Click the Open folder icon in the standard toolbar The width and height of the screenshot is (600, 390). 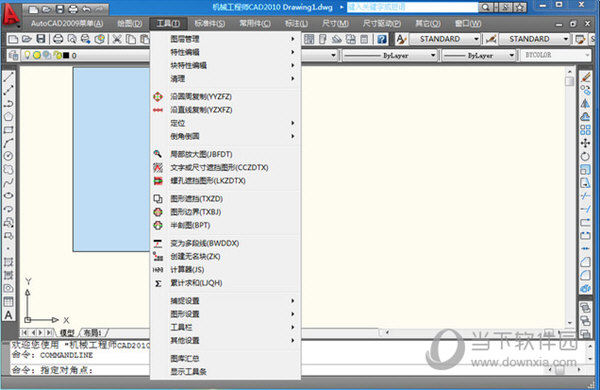tap(27, 39)
